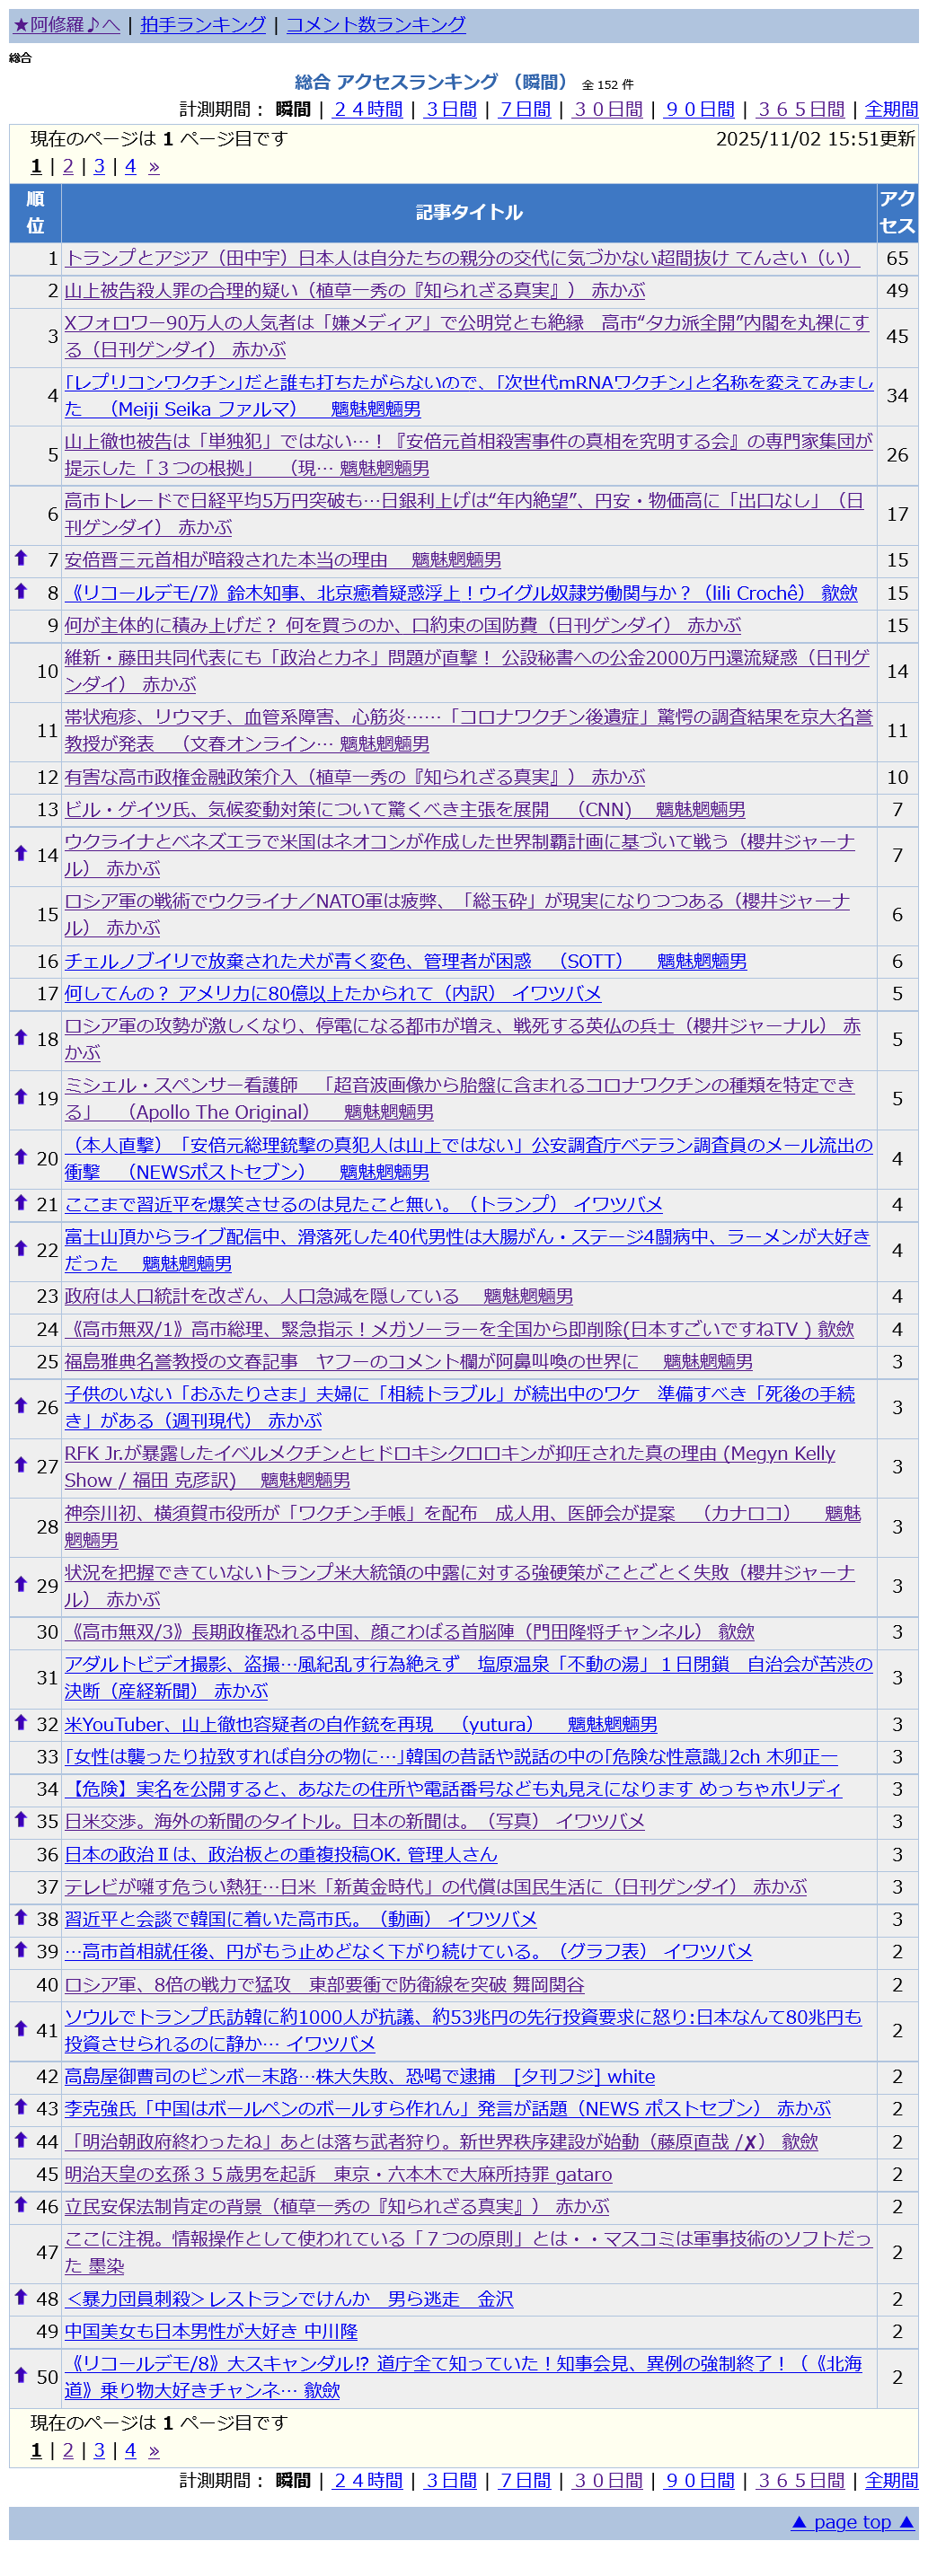Click the up-arrow icon next to rank 26

20,1405
